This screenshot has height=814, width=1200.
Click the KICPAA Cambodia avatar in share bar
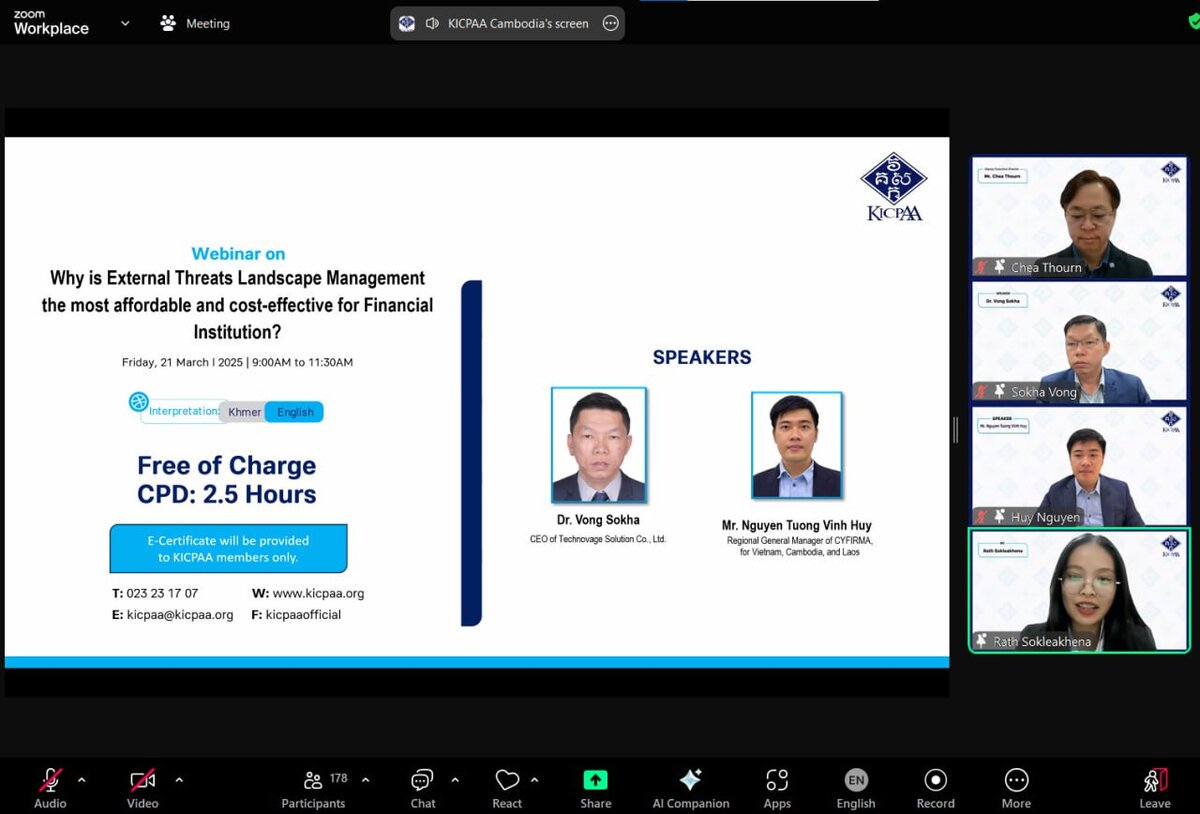(x=406, y=23)
